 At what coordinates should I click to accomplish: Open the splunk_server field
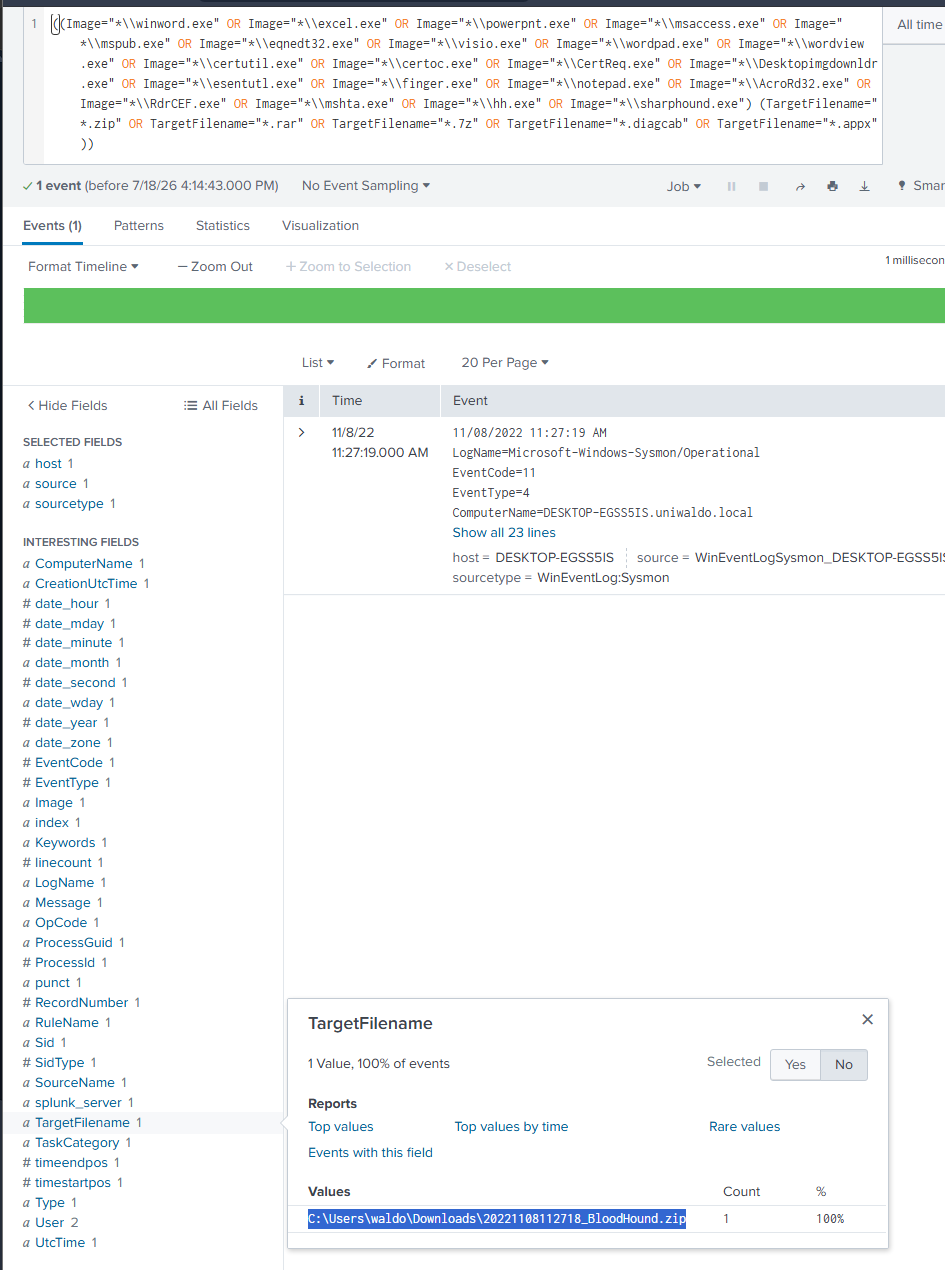(78, 1102)
